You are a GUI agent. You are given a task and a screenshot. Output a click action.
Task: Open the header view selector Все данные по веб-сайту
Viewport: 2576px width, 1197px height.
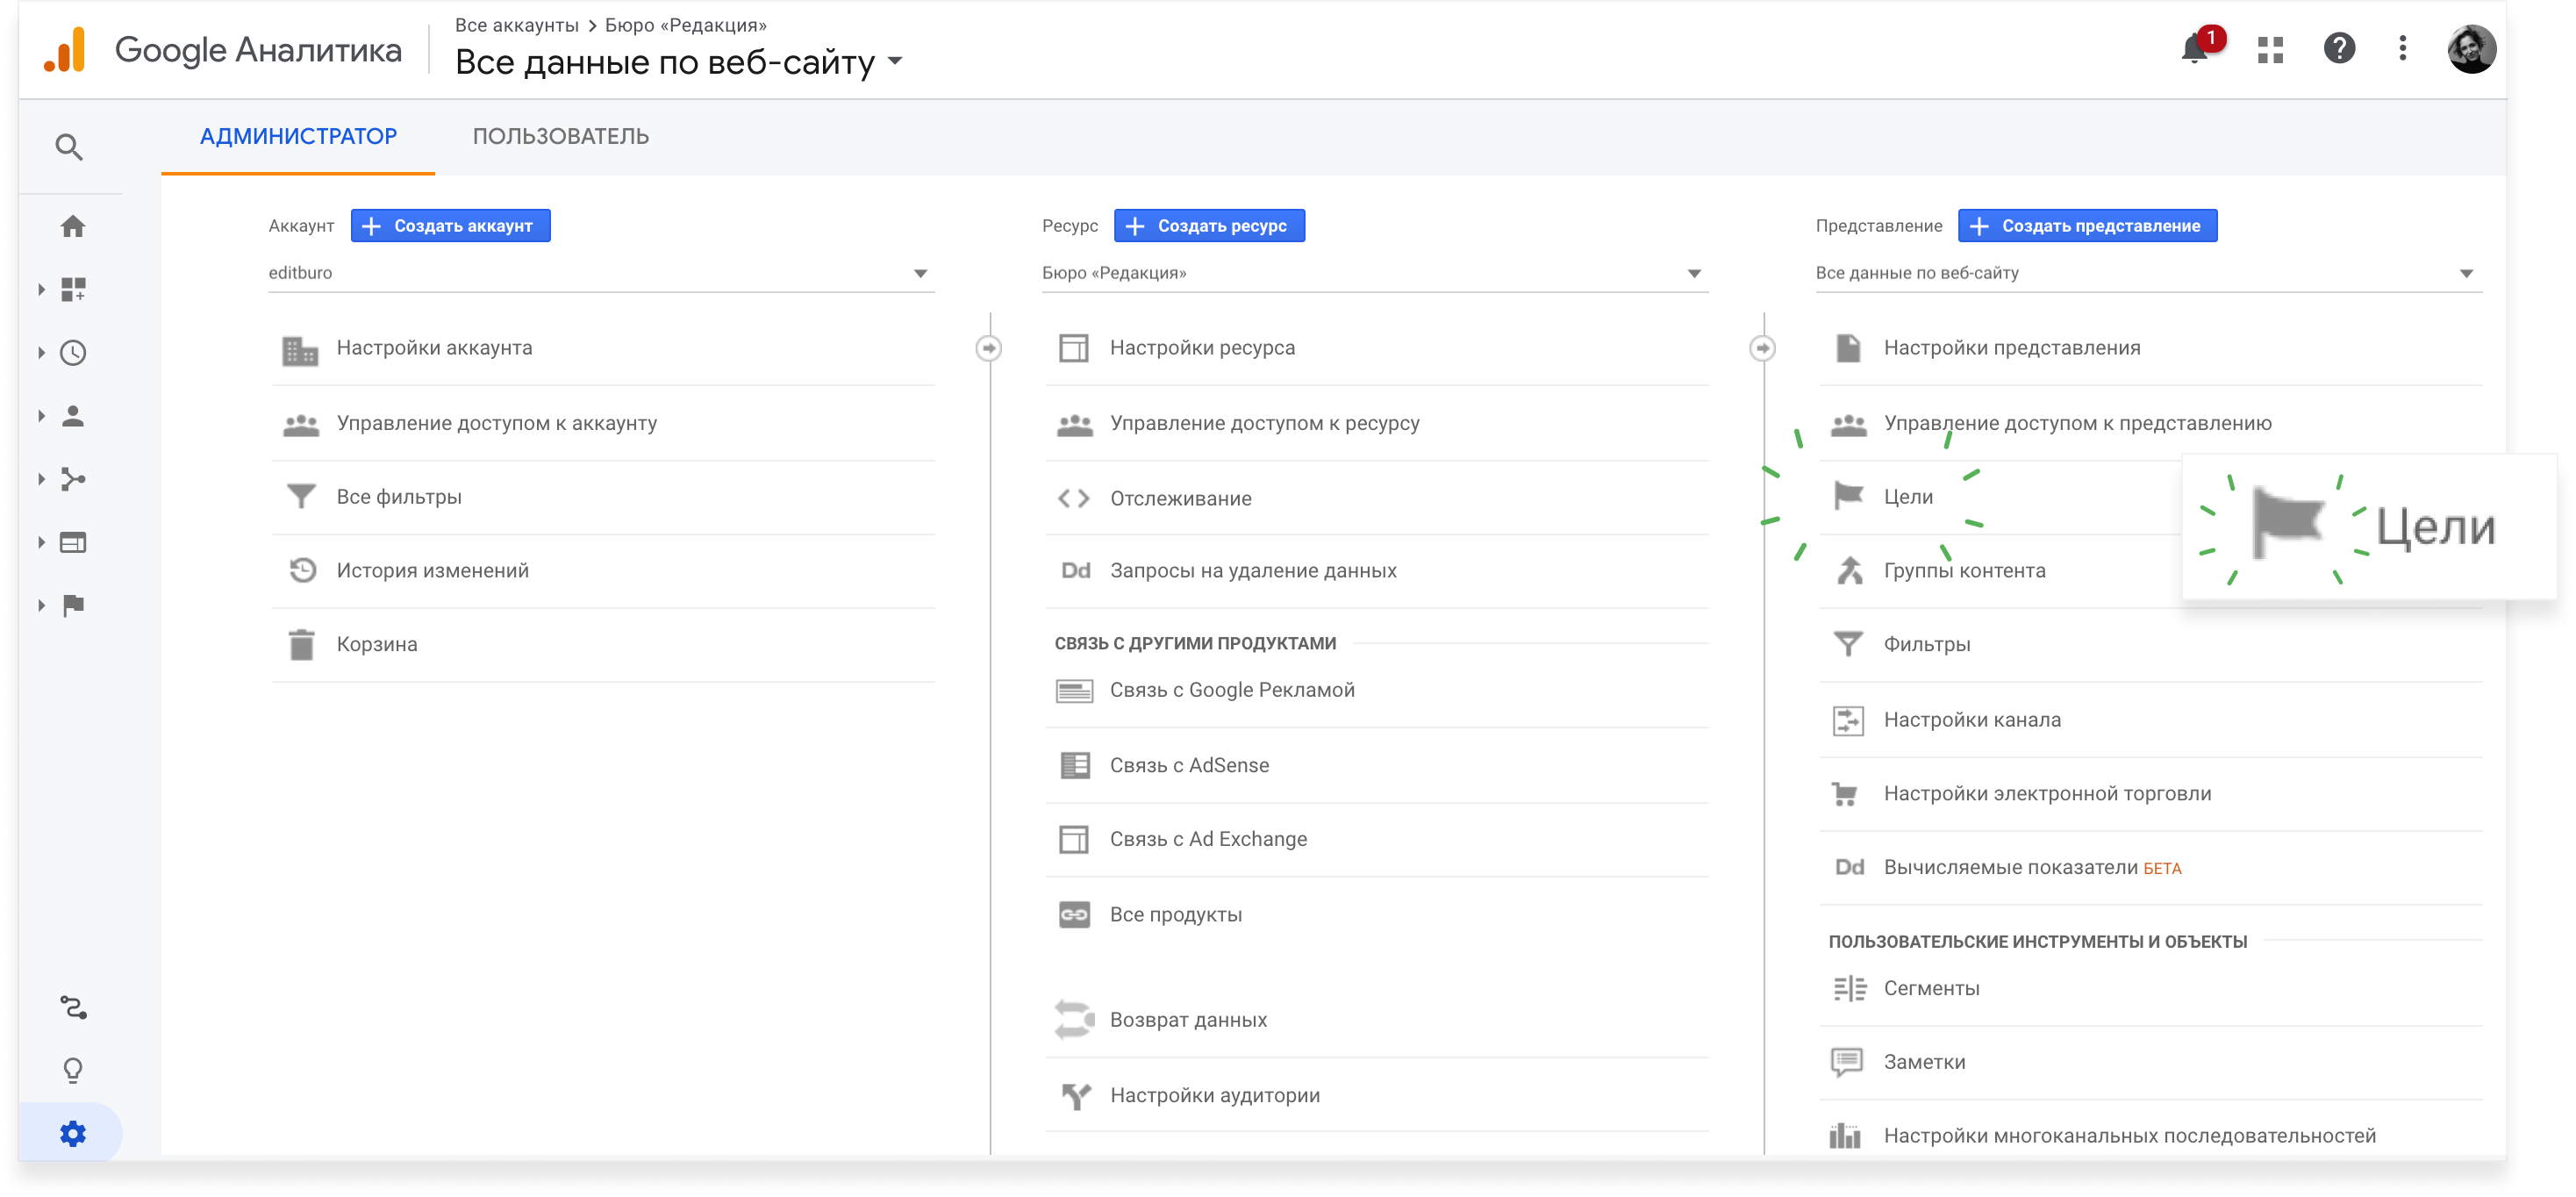(679, 63)
